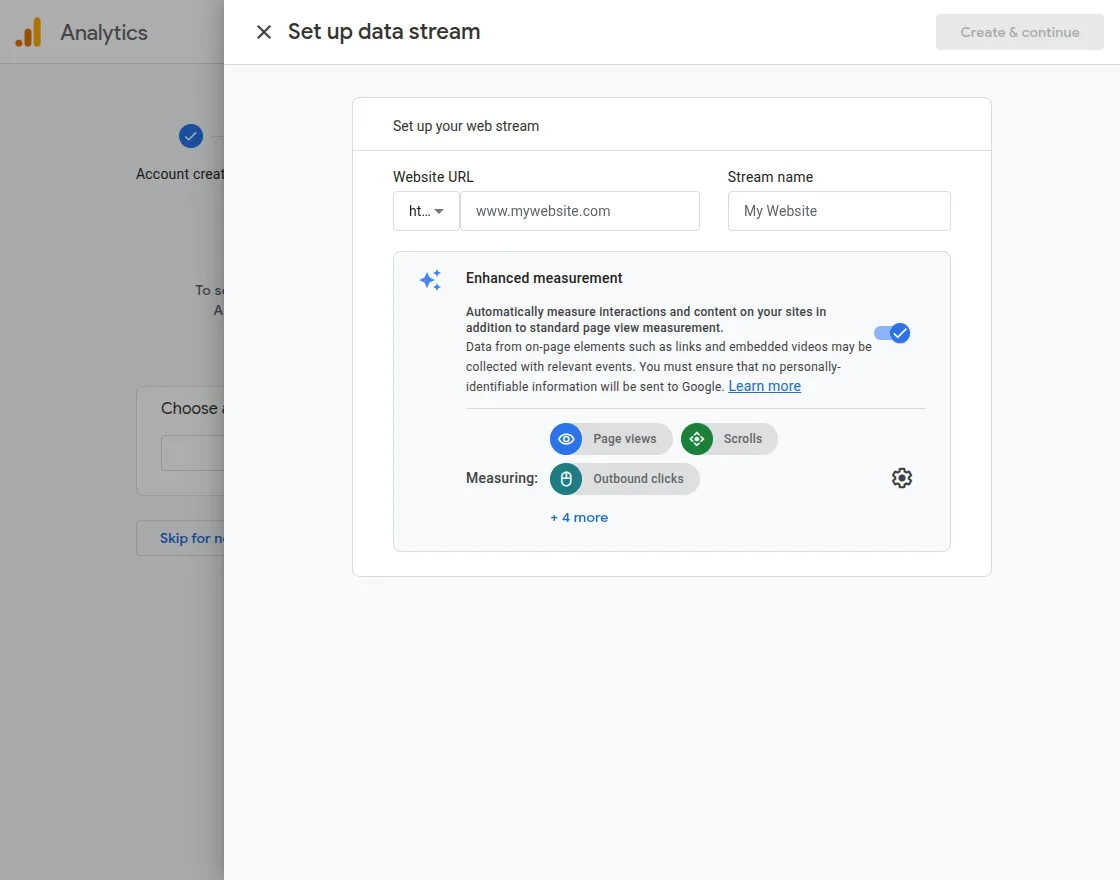Click the Scrolls chip label
The height and width of the screenshot is (880, 1120).
(742, 439)
